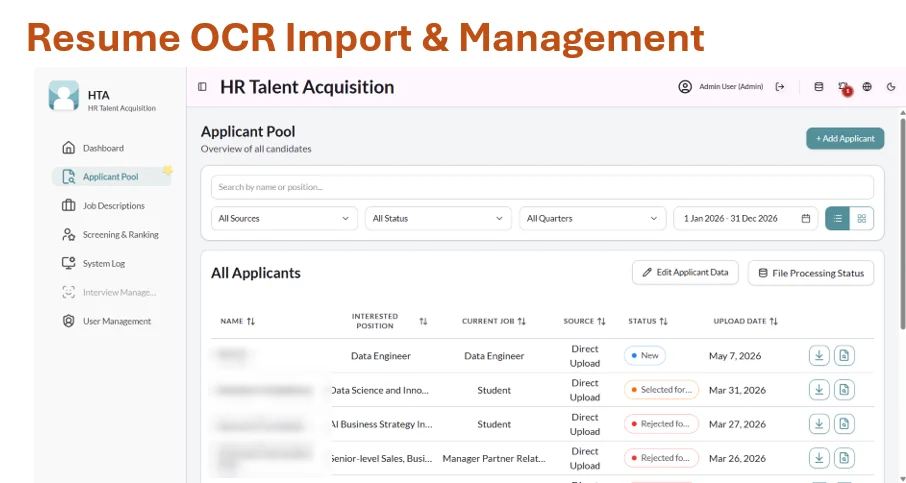Screen dimensions: 906x483
Task: Click the Edit Applicant Data button
Action: [x=685, y=273]
